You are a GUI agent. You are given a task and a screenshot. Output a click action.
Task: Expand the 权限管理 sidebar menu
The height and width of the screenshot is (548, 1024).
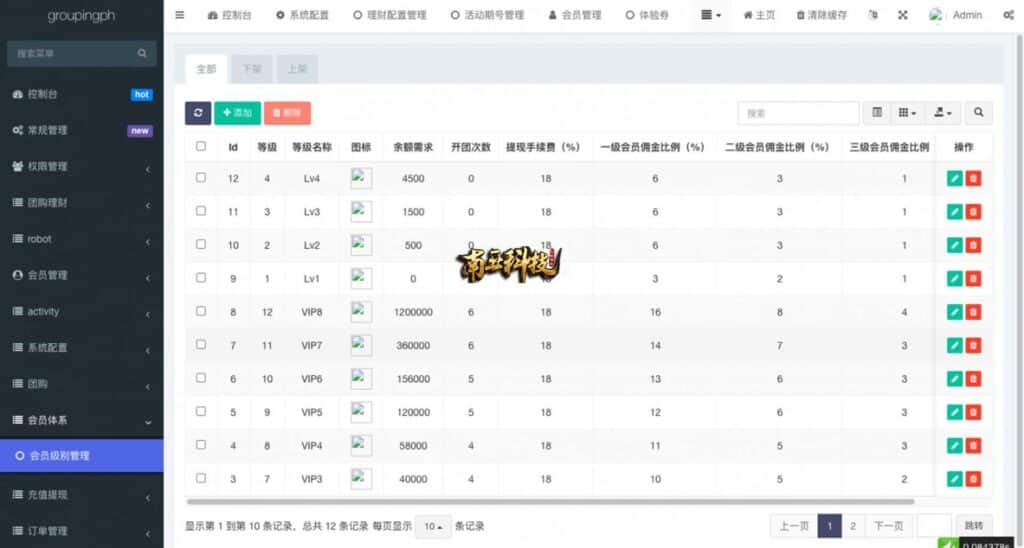(x=80, y=166)
